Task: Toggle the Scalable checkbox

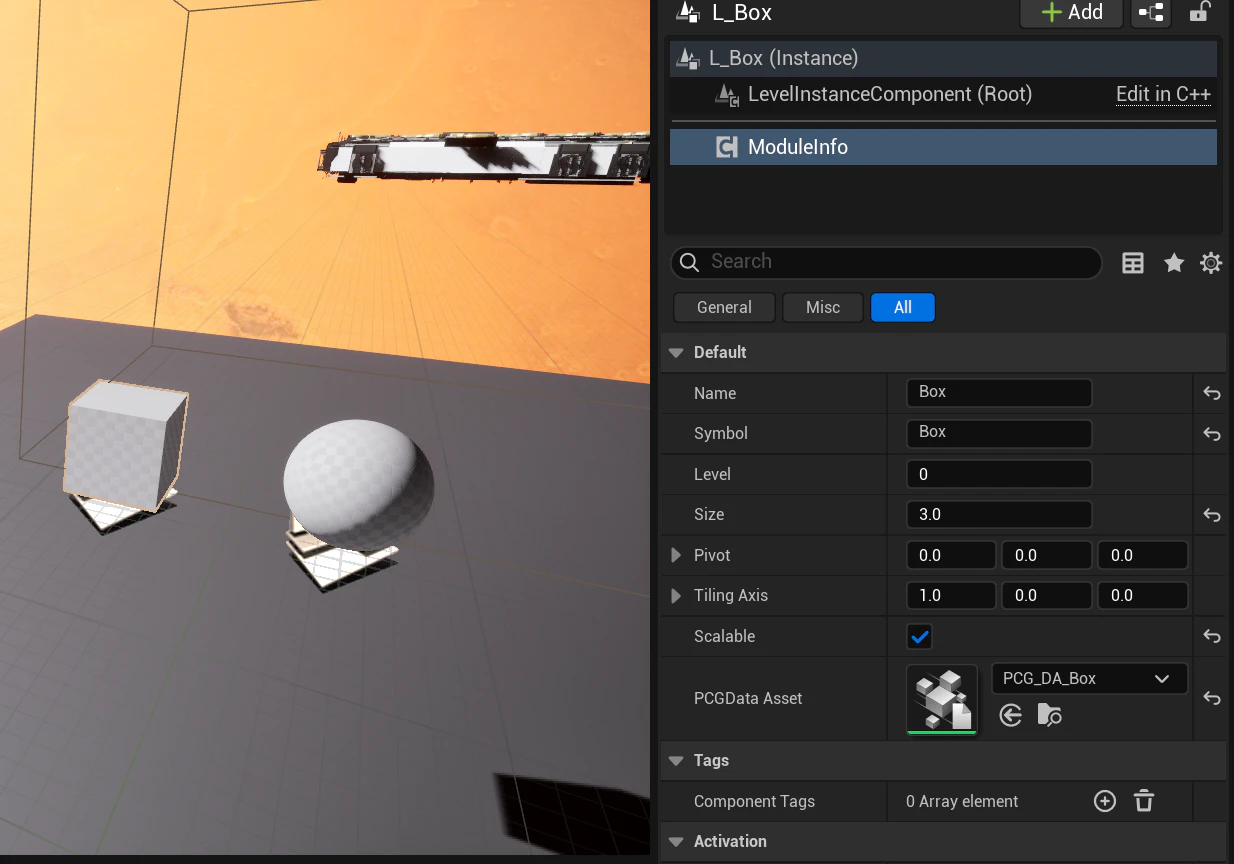Action: click(920, 636)
